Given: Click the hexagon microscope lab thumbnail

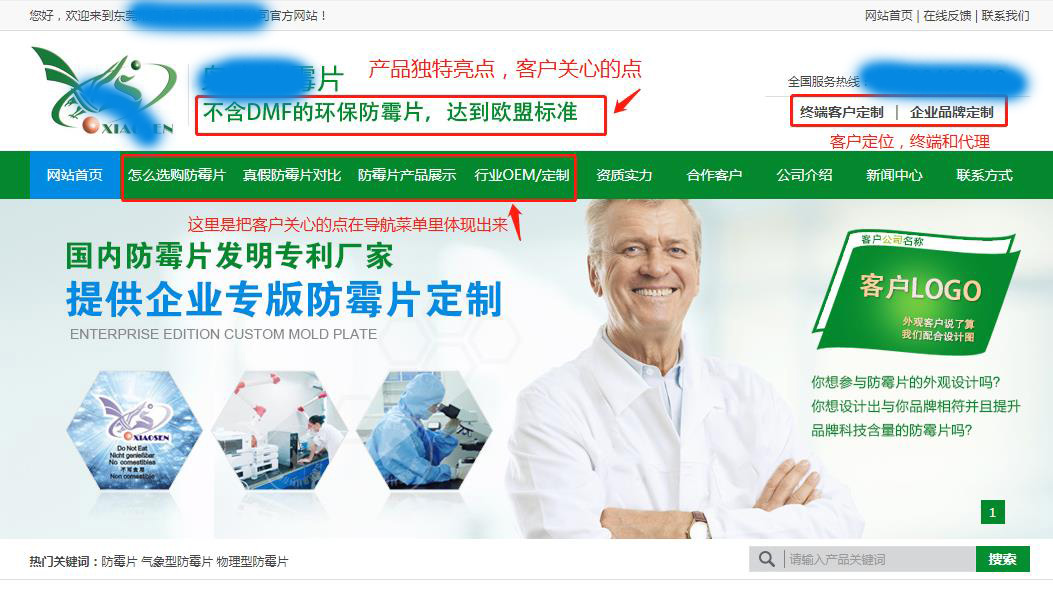Looking at the screenshot, I should [x=424, y=430].
